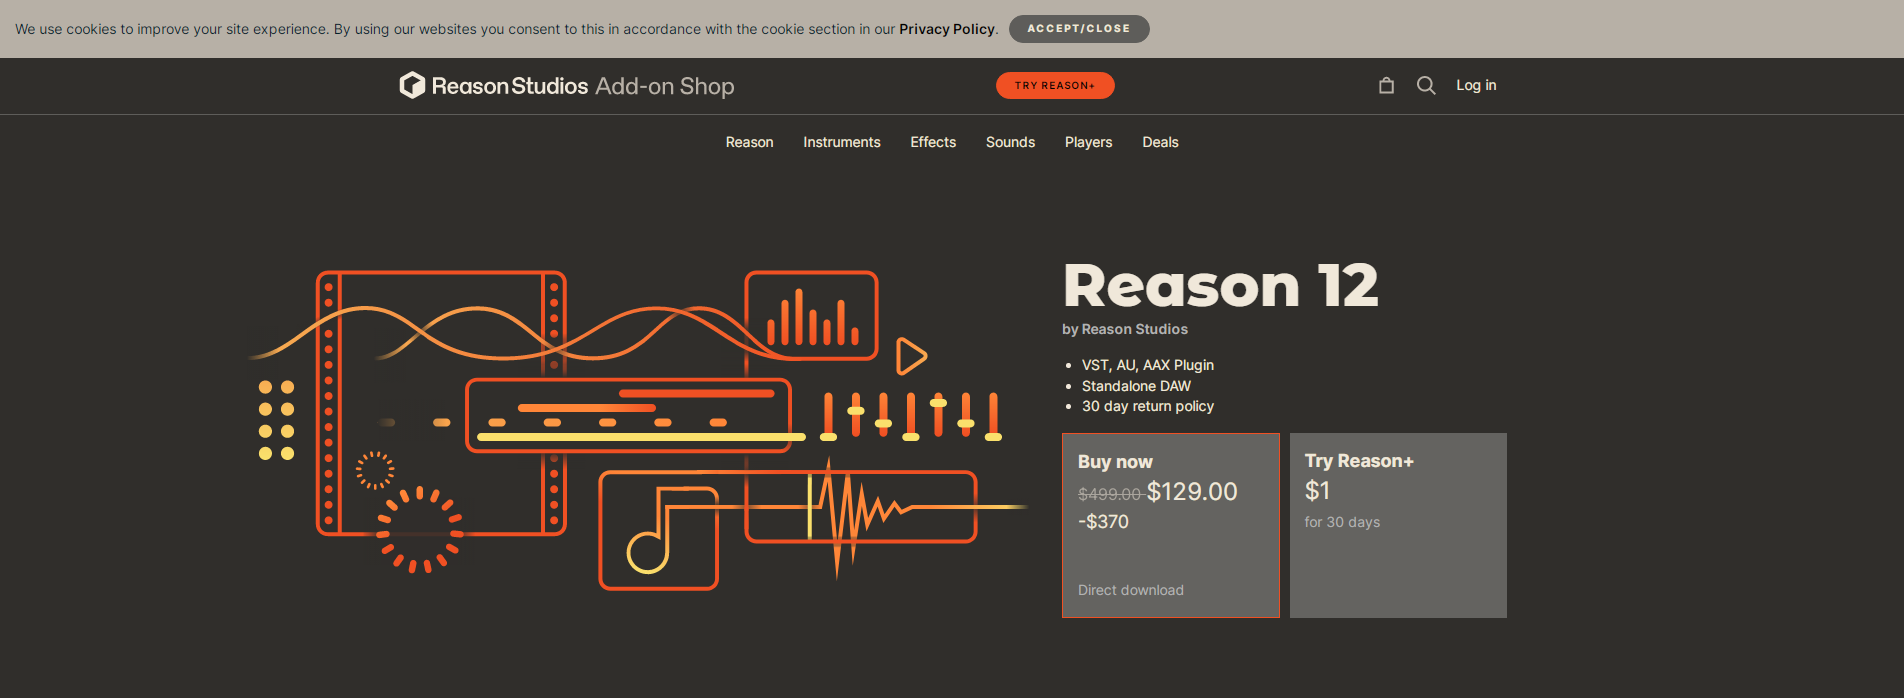
Task: Choose the Try Reason+ $1 option
Action: pyautogui.click(x=1398, y=525)
